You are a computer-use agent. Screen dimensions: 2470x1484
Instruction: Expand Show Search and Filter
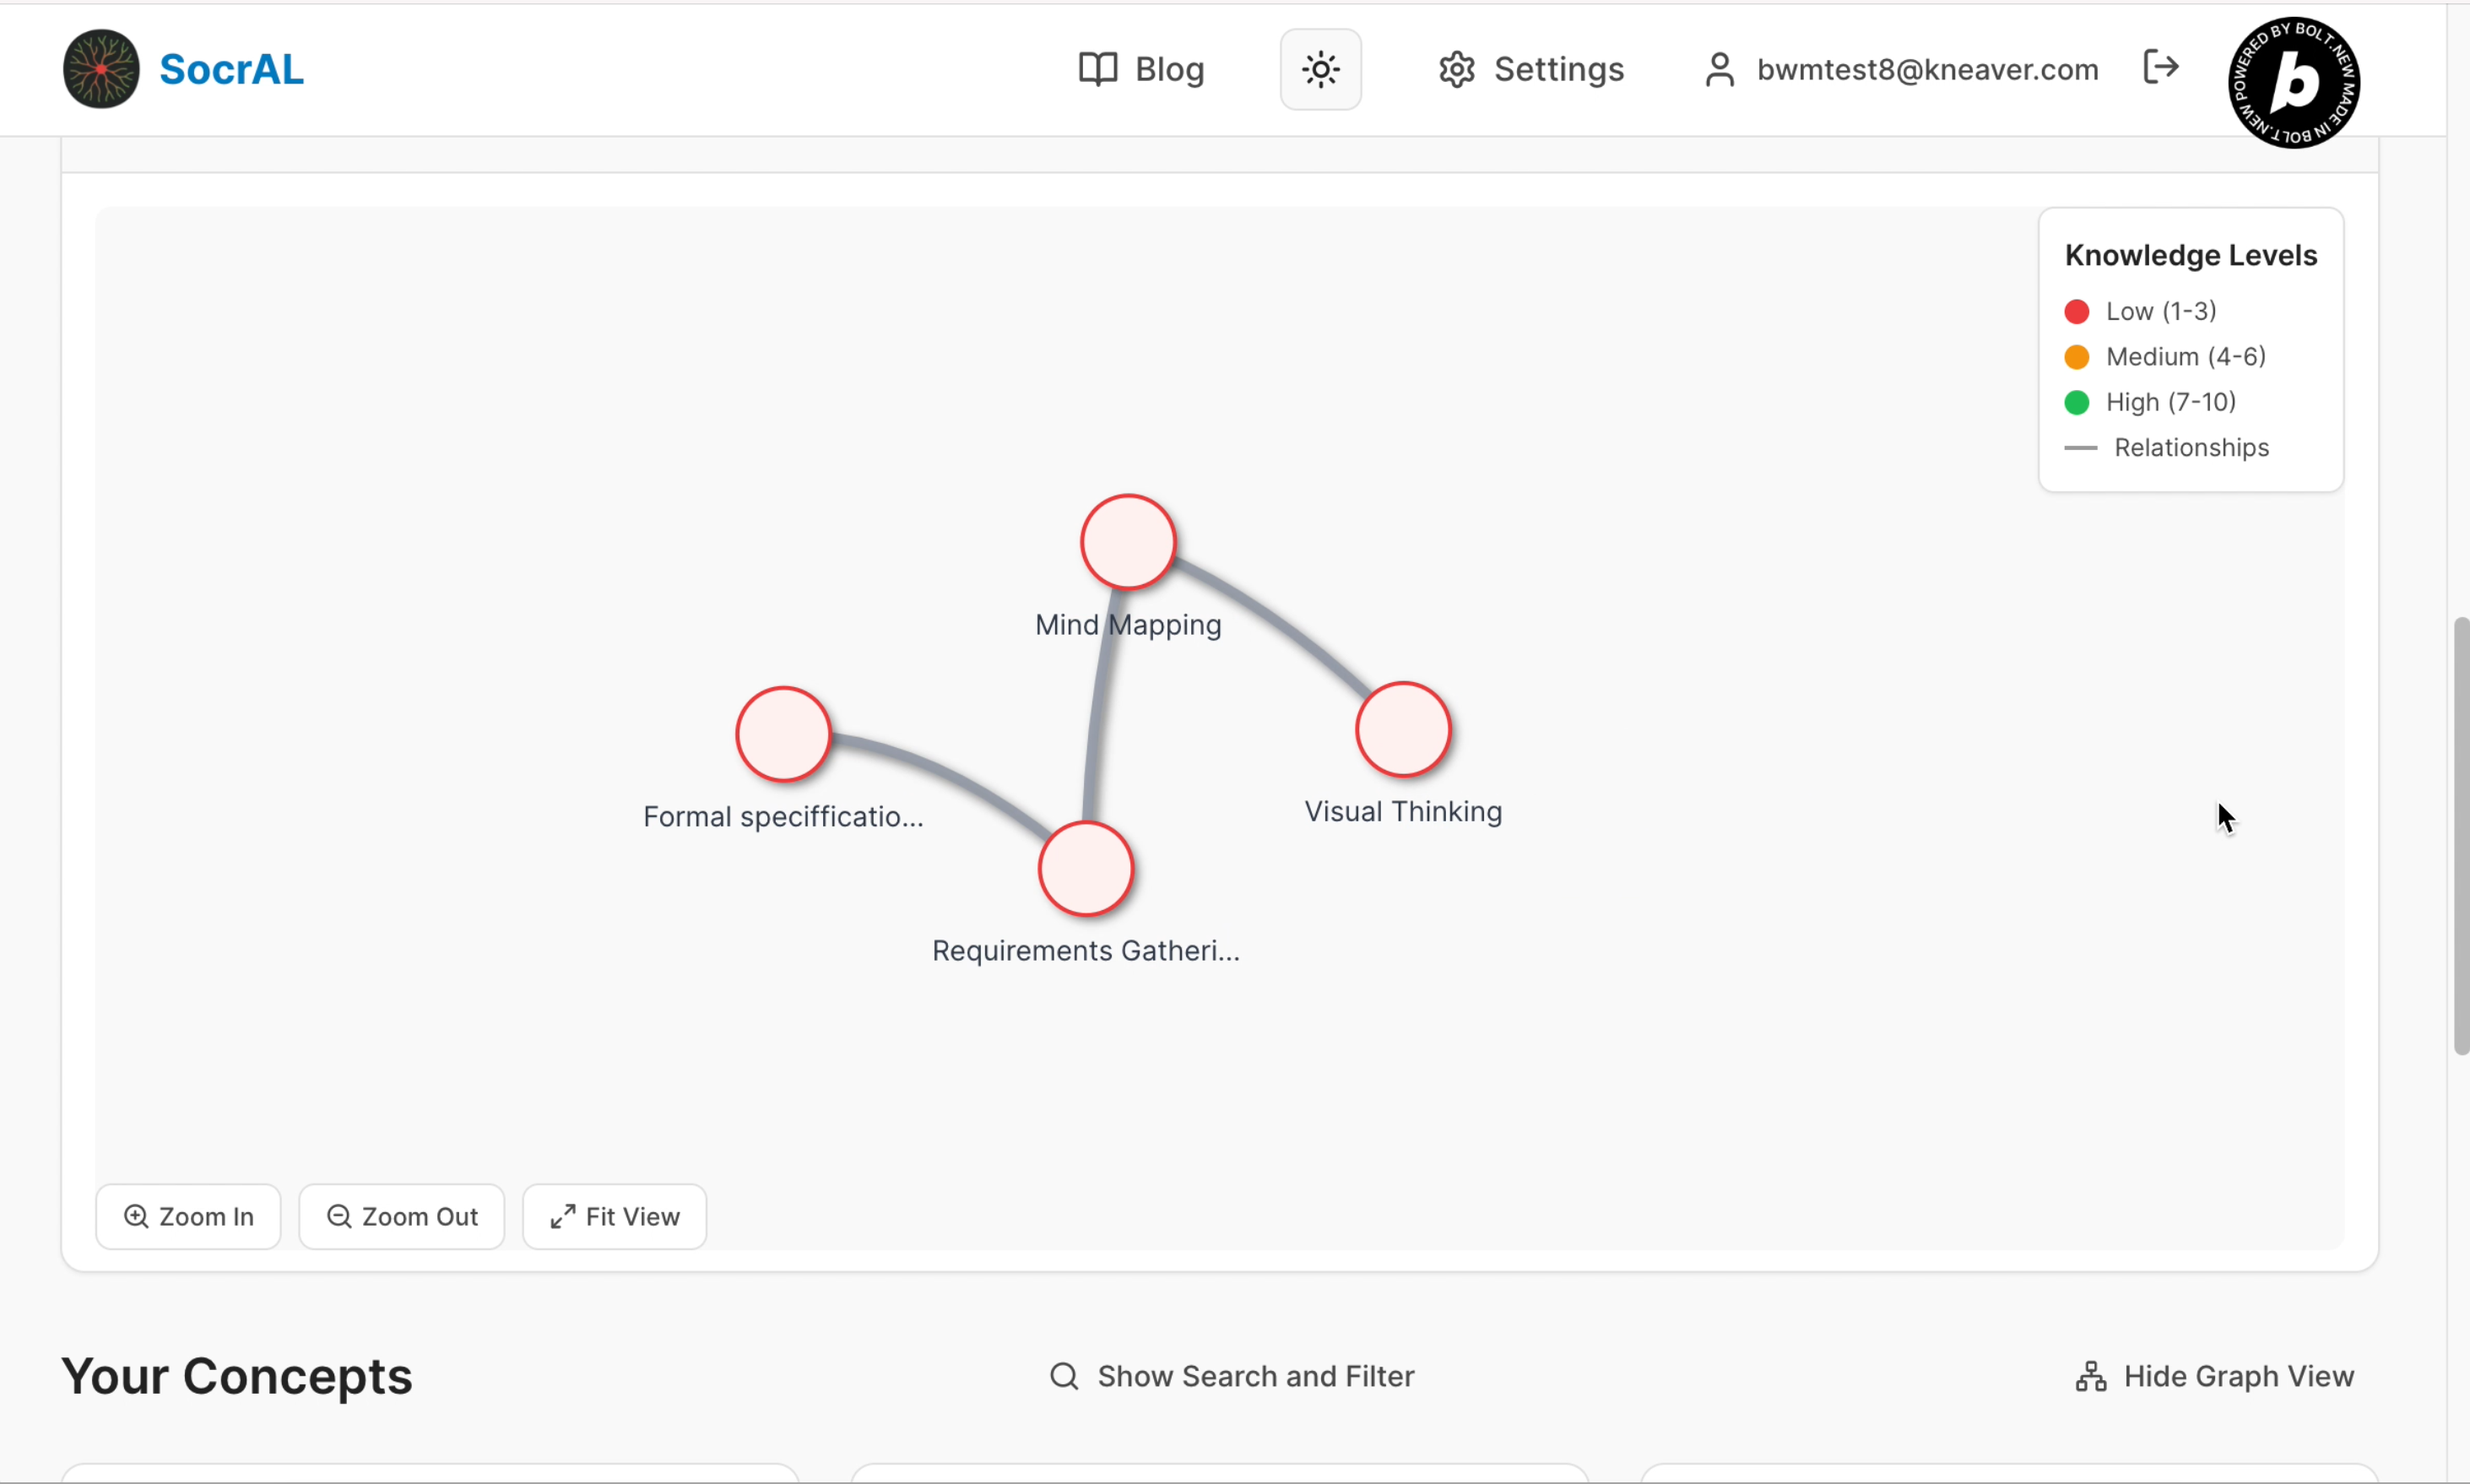(x=1231, y=1376)
